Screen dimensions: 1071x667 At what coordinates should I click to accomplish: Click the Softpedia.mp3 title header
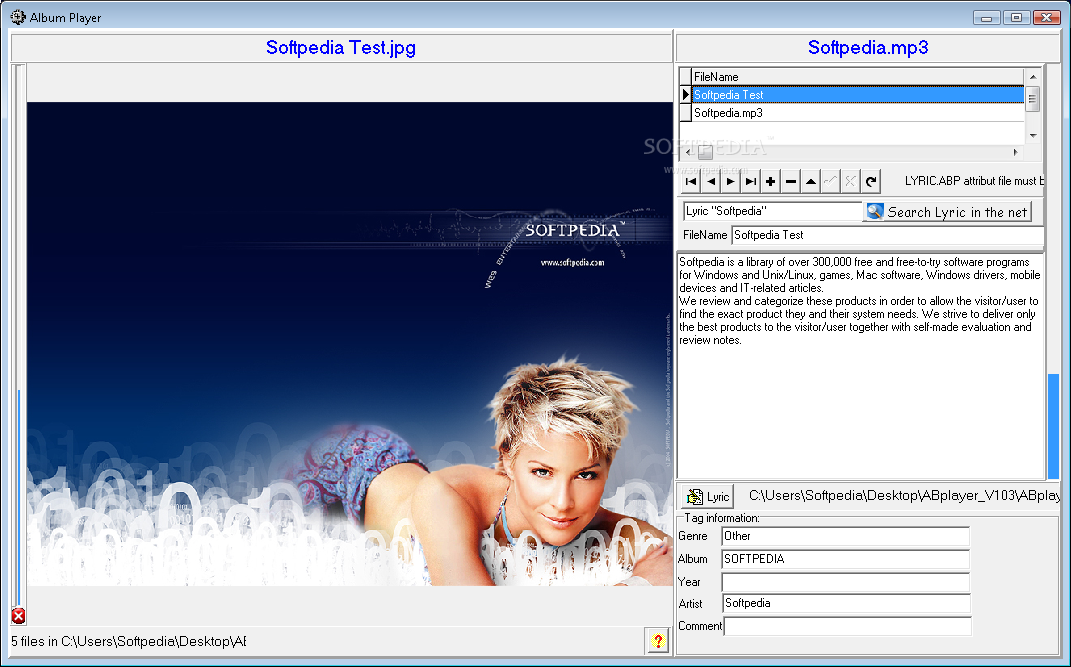[867, 47]
